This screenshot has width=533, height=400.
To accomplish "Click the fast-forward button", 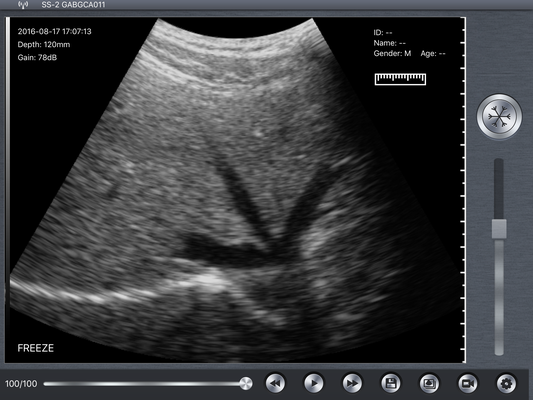I will (x=352, y=383).
